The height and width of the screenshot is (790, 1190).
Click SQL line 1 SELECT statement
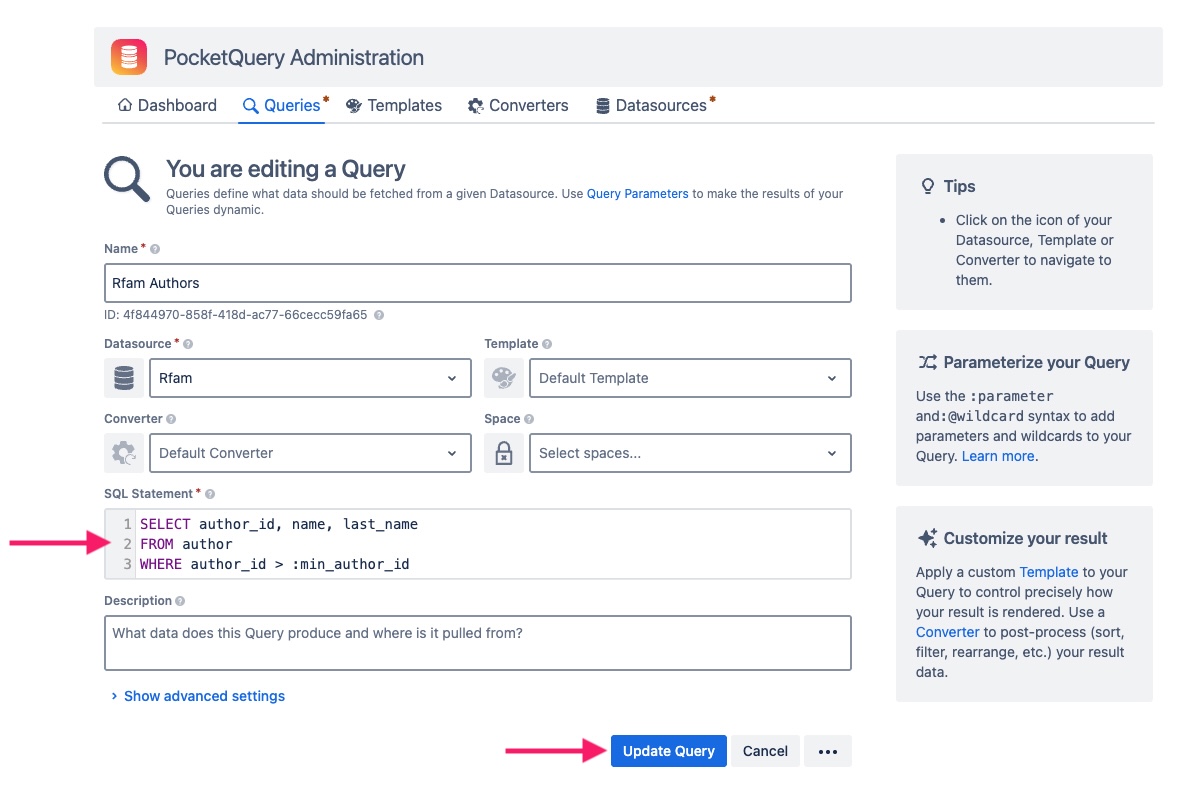point(279,524)
